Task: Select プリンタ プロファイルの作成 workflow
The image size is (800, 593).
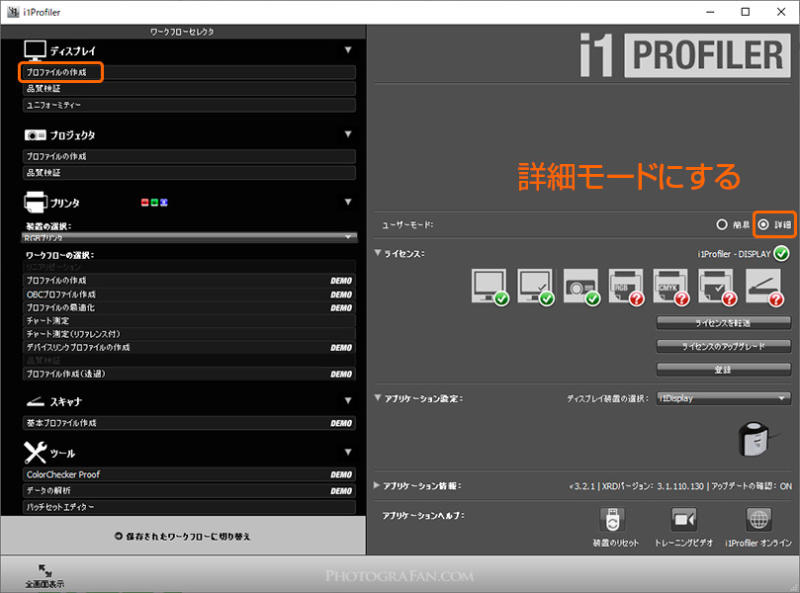Action: (x=189, y=281)
